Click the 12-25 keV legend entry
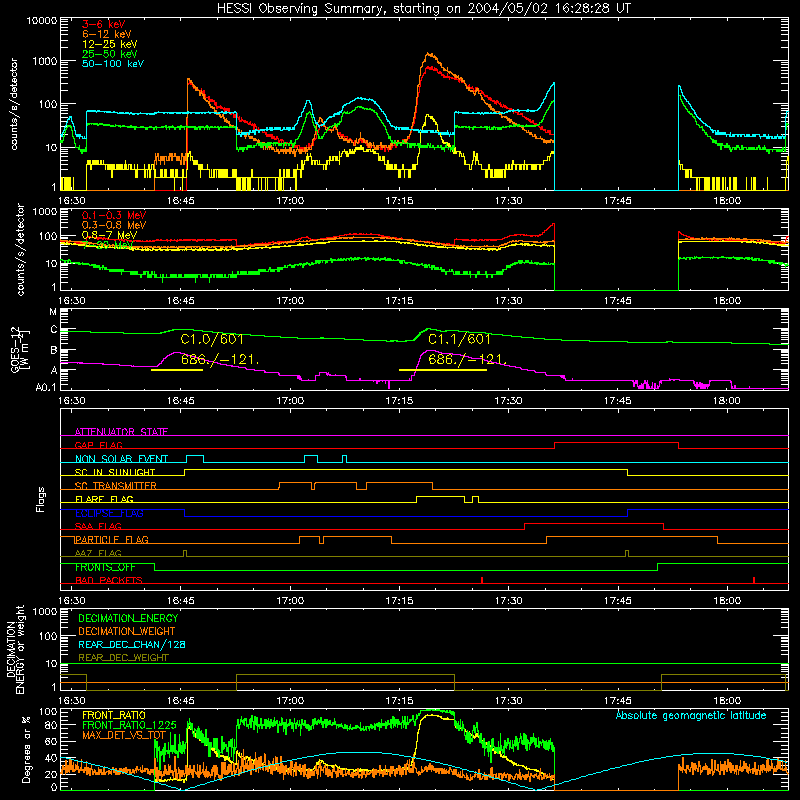The image size is (800, 800). tap(110, 44)
